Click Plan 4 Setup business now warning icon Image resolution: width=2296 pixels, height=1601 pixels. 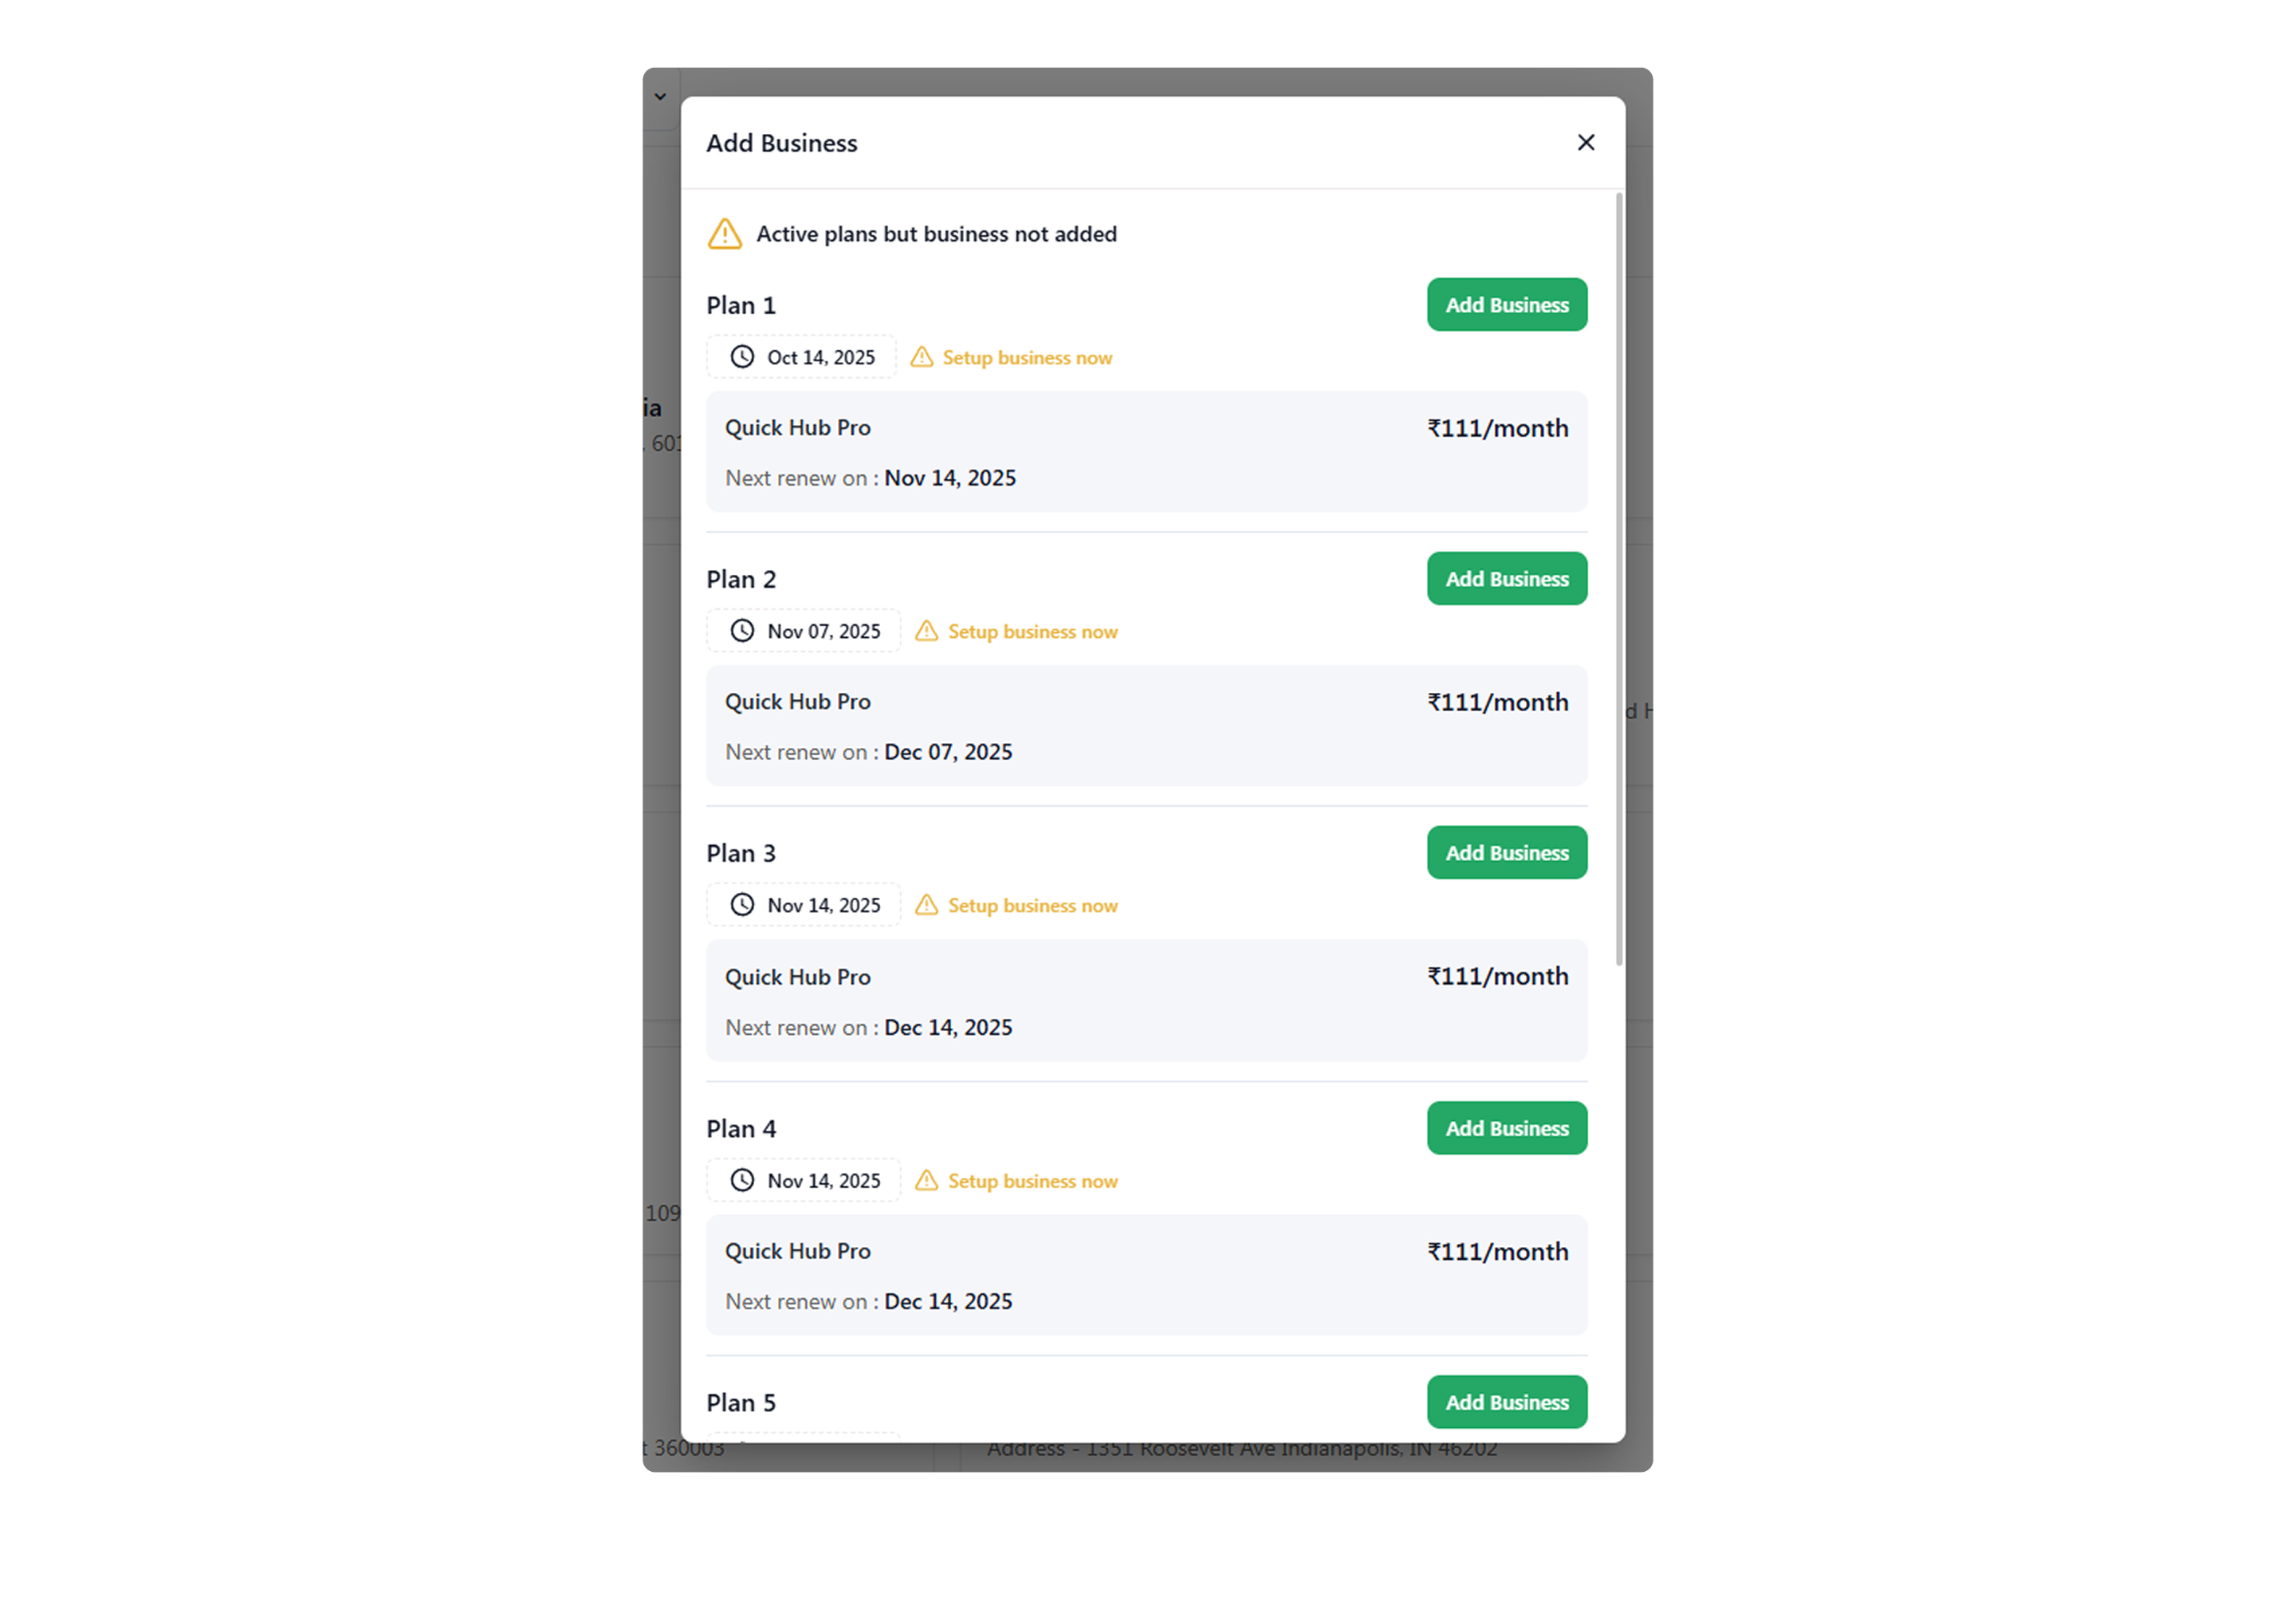click(927, 1180)
